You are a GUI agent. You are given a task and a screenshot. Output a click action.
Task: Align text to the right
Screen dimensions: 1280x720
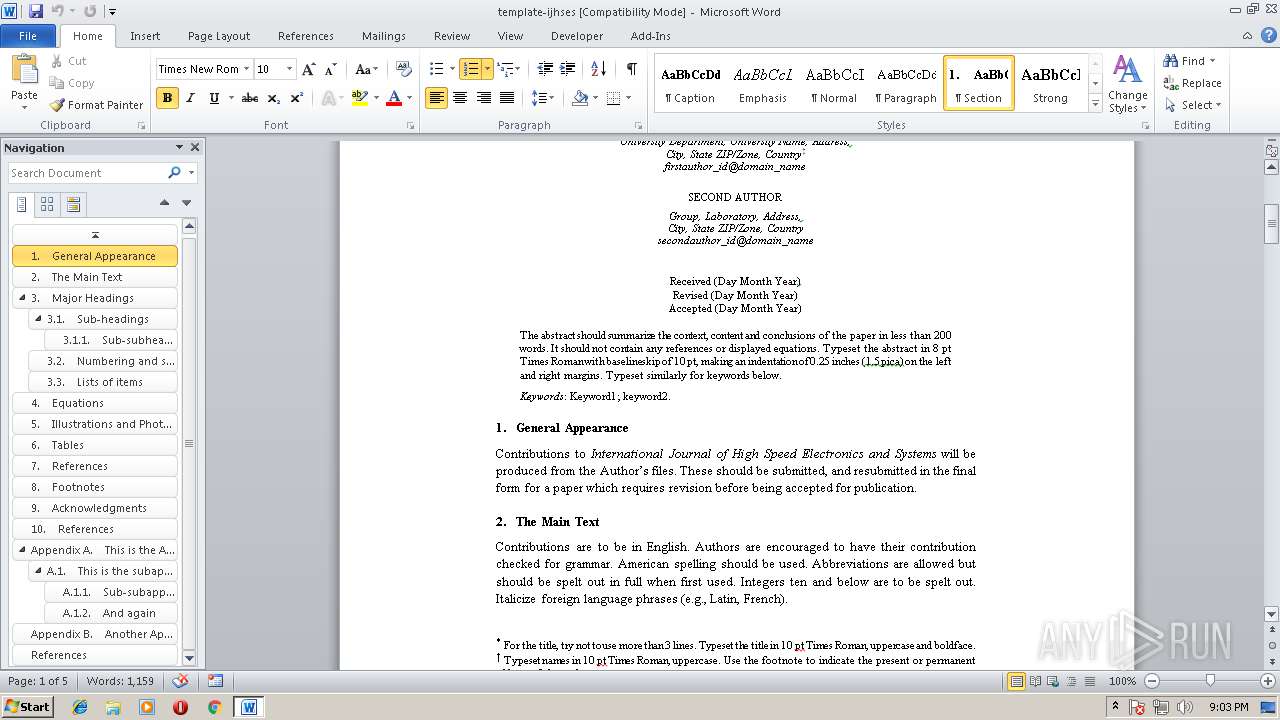tap(484, 98)
